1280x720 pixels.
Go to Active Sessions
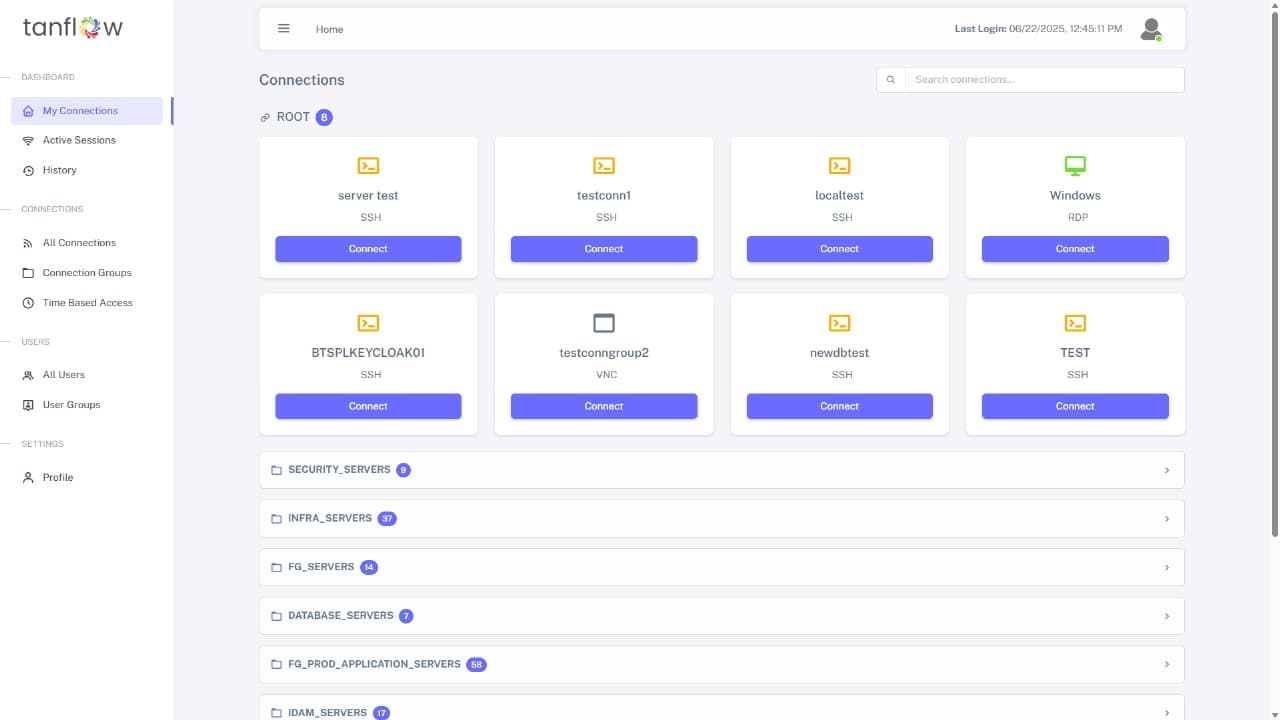click(87, 140)
